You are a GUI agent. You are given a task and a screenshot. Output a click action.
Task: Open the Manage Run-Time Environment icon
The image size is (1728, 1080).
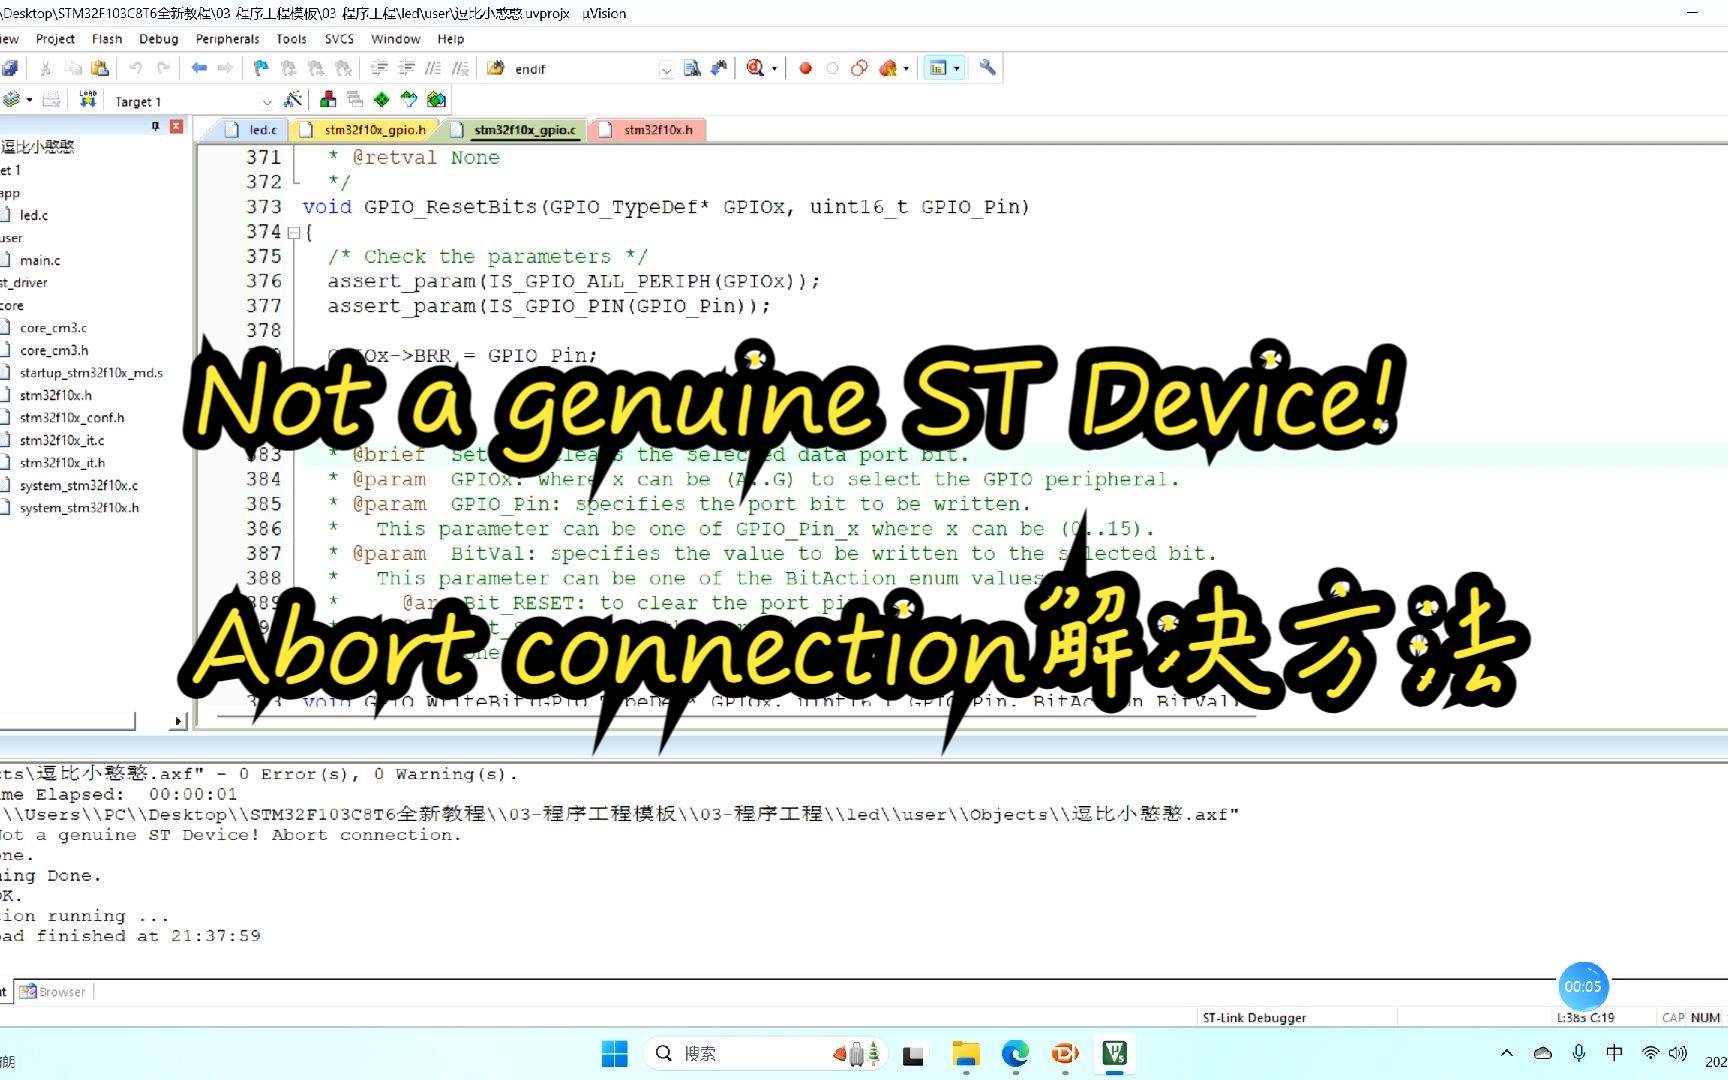click(382, 99)
